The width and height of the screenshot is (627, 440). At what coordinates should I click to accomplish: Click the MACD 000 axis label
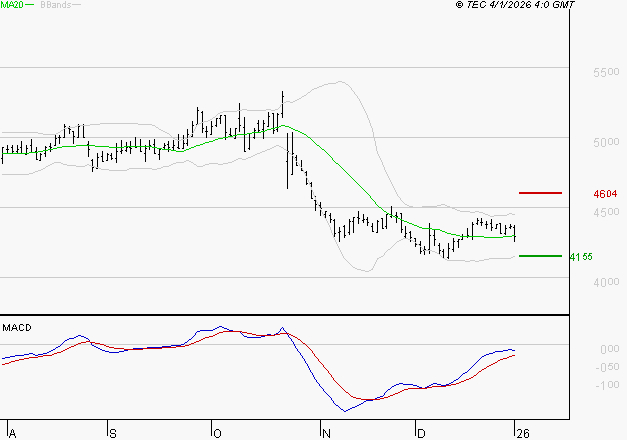point(610,349)
